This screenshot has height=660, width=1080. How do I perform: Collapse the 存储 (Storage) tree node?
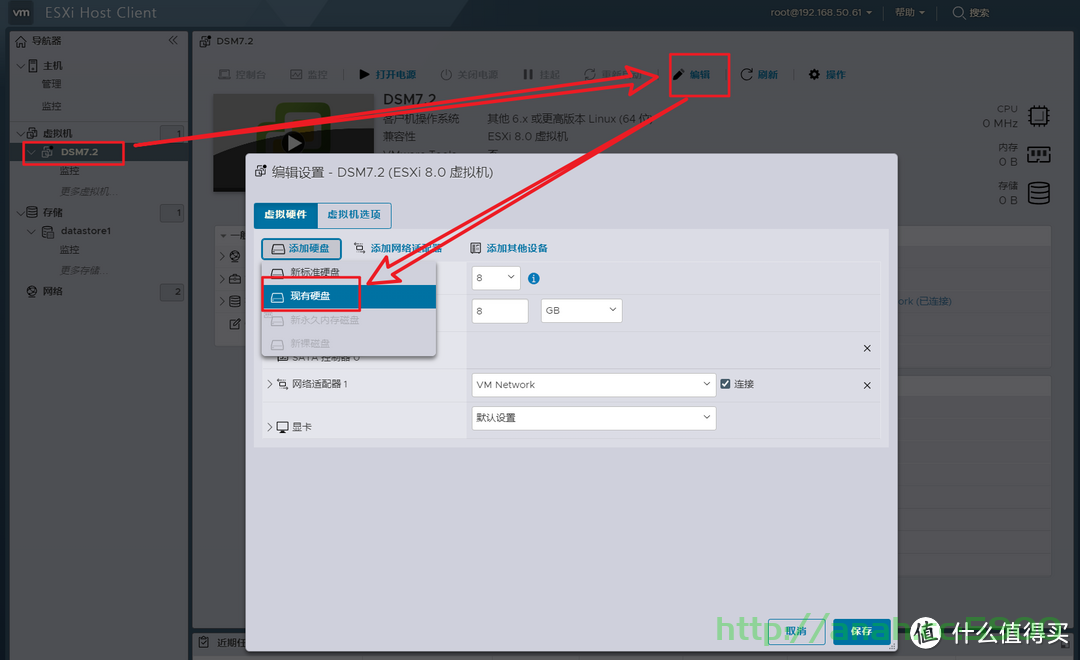tap(21, 212)
